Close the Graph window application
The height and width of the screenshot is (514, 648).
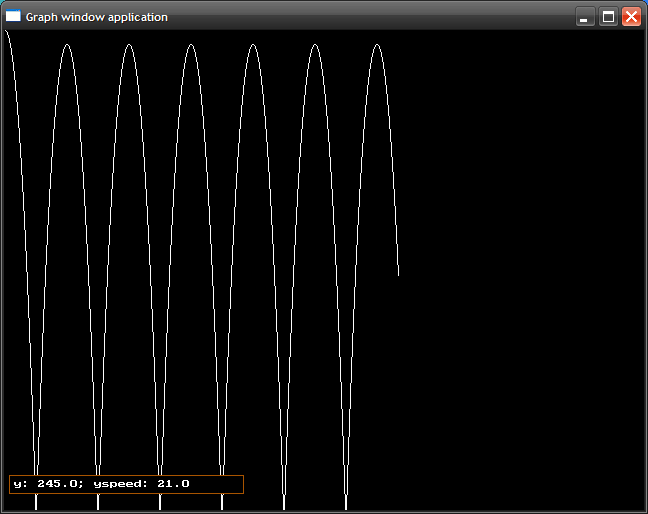631,17
